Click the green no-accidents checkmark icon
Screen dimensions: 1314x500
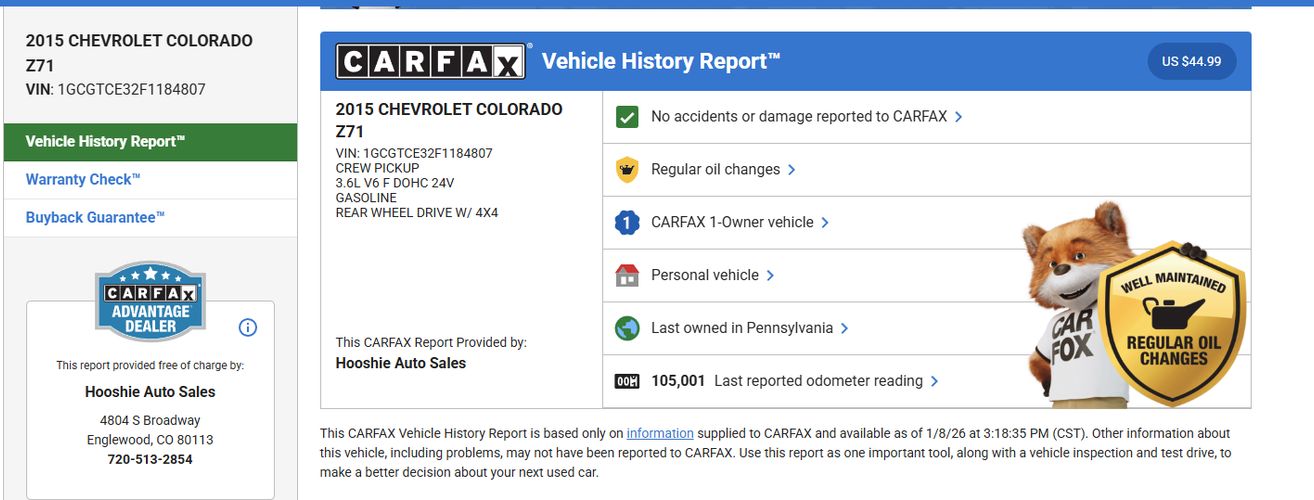coord(627,117)
